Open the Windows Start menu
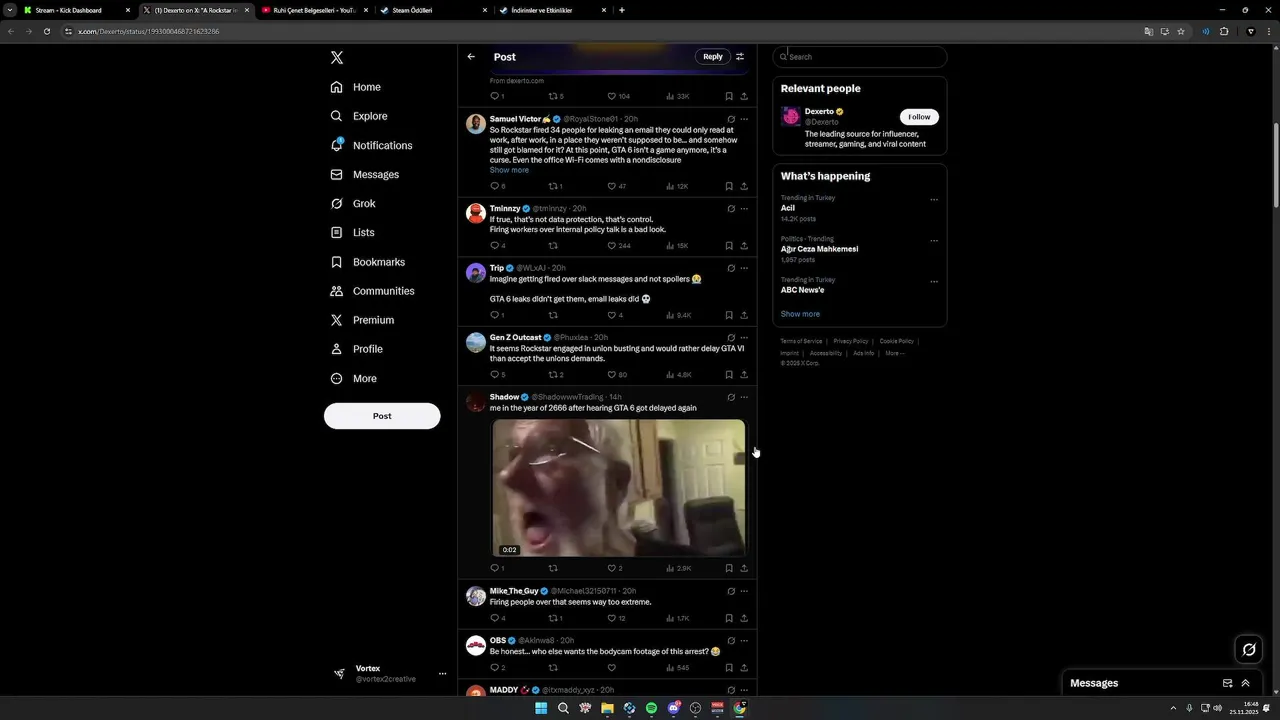The image size is (1280, 720). click(541, 708)
